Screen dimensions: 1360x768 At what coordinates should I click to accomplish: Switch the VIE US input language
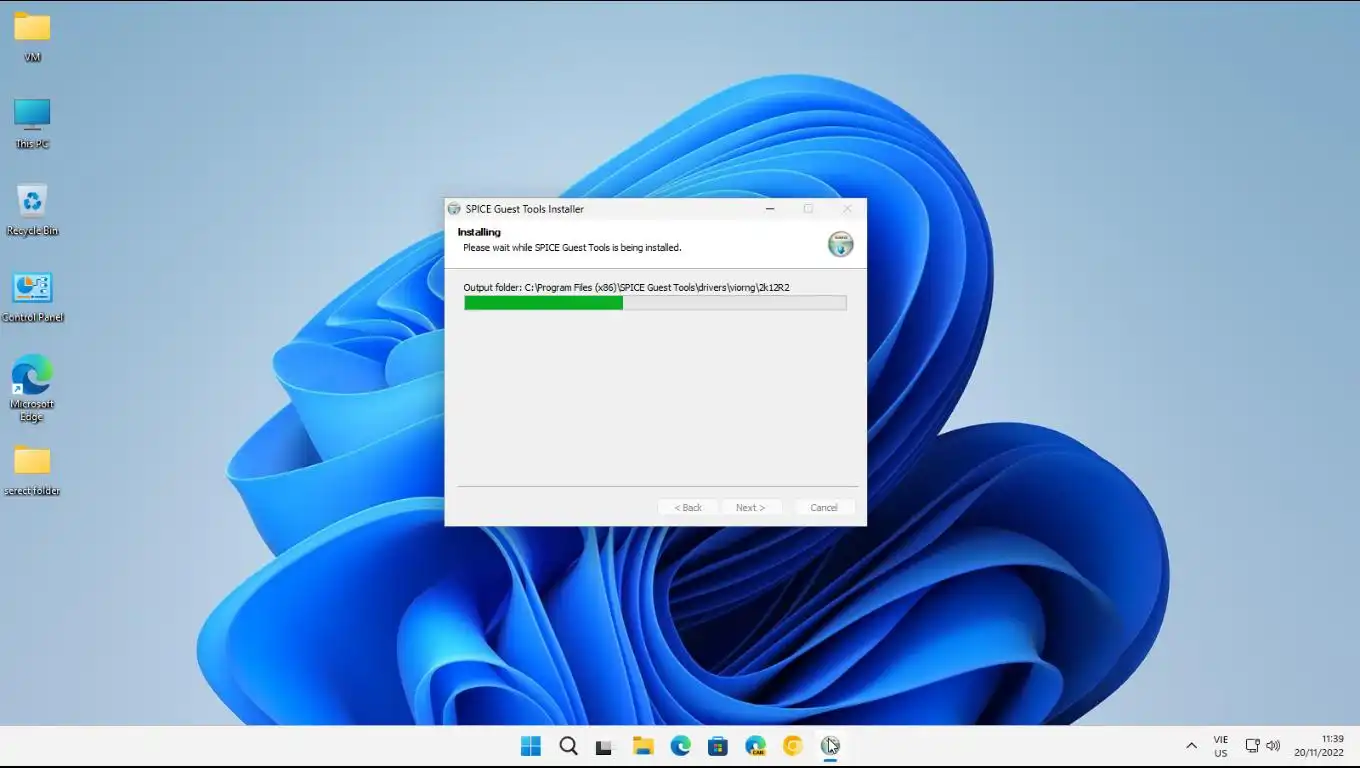point(1221,746)
